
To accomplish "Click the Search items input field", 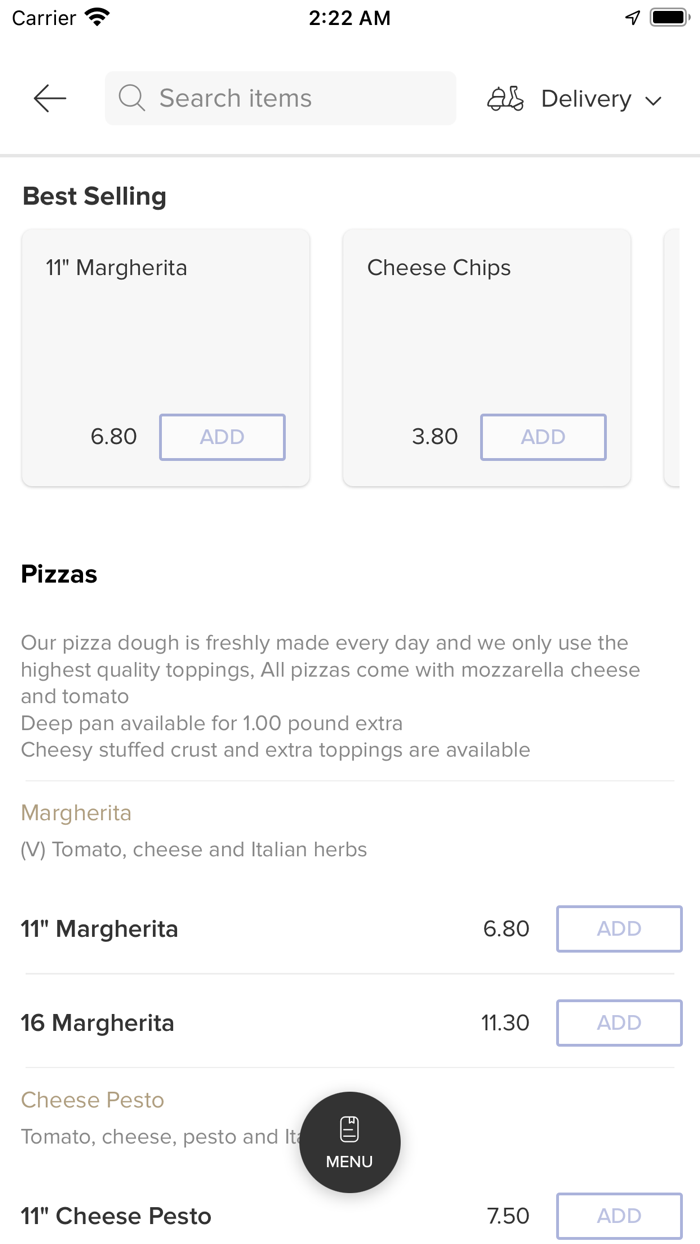I will (x=280, y=98).
